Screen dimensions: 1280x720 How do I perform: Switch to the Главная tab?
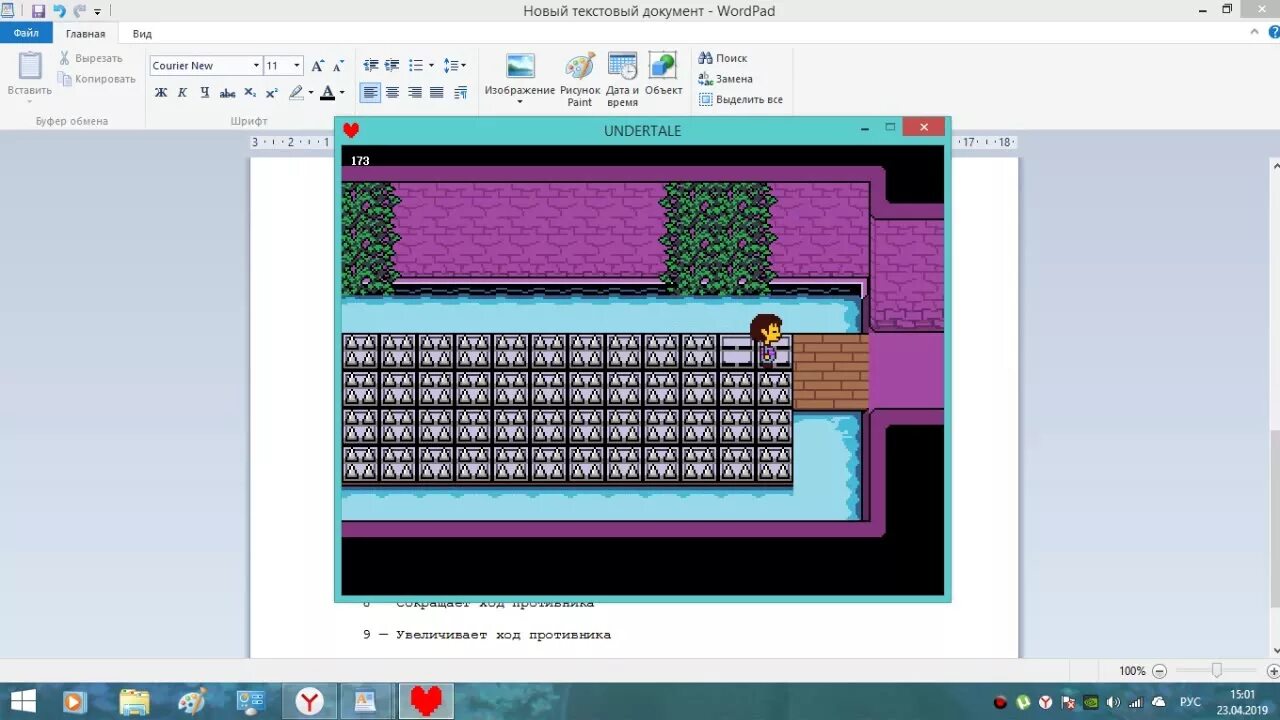(86, 34)
